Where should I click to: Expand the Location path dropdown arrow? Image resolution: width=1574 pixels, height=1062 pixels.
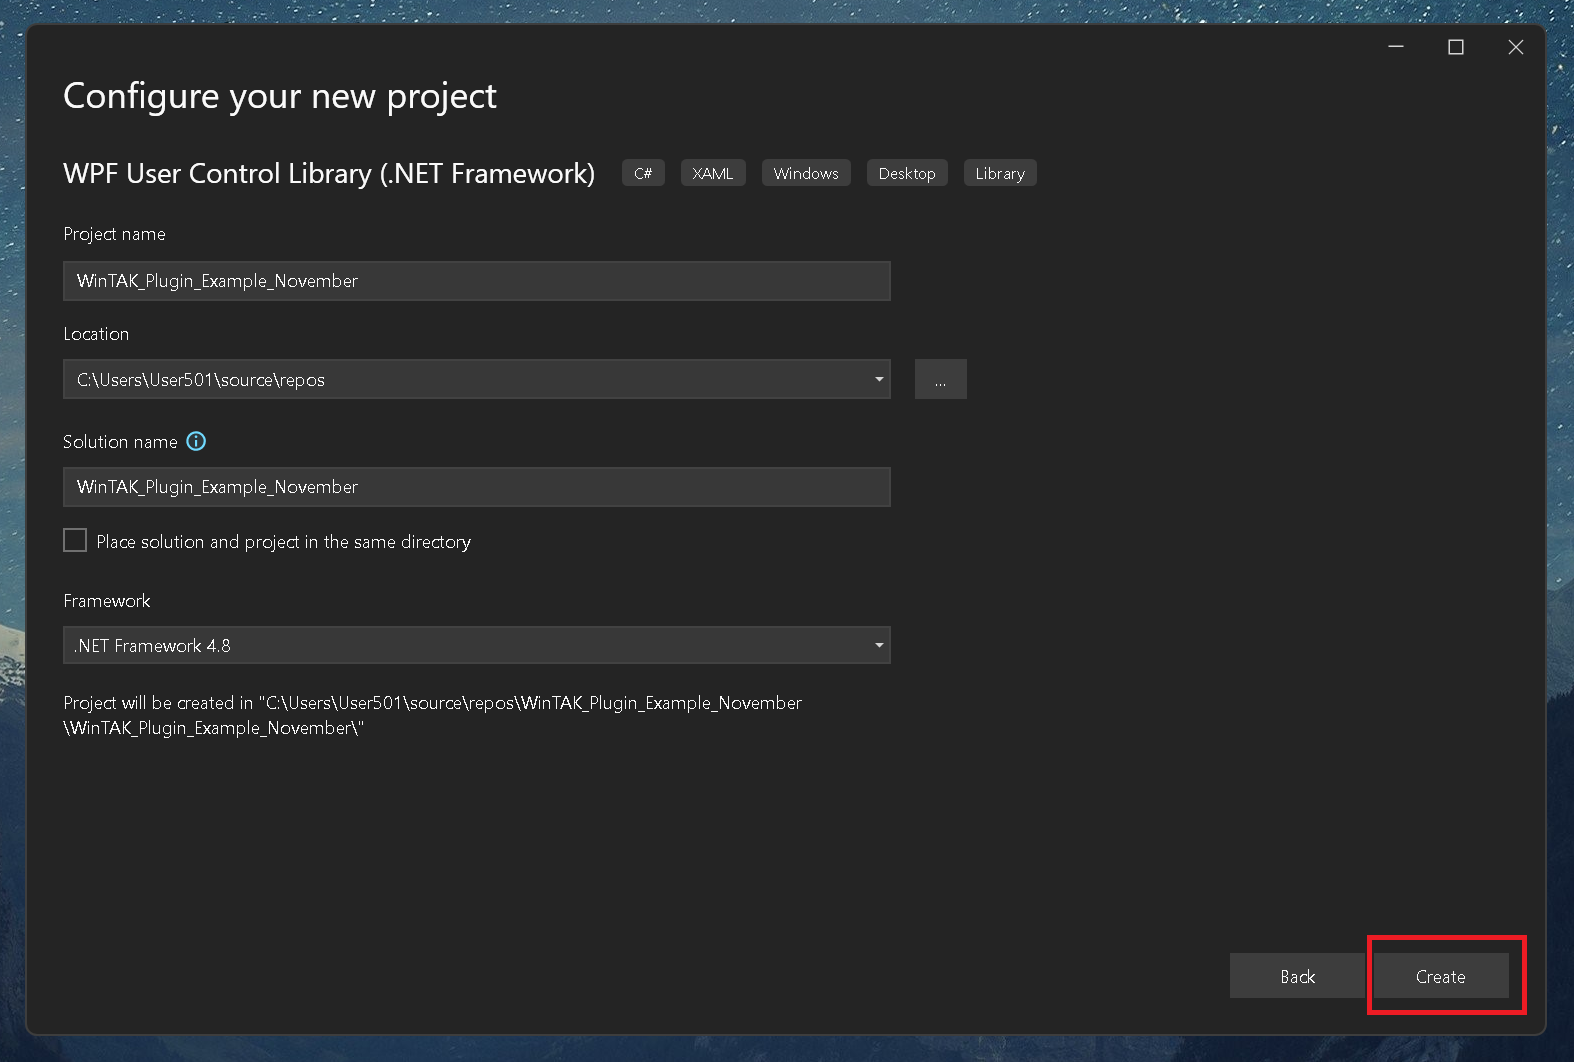coord(879,379)
